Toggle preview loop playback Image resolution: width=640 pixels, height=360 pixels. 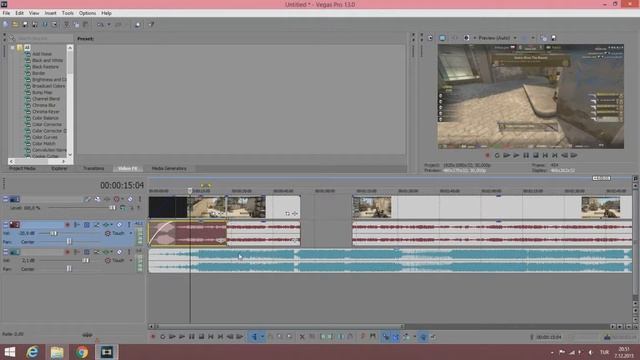[497, 155]
